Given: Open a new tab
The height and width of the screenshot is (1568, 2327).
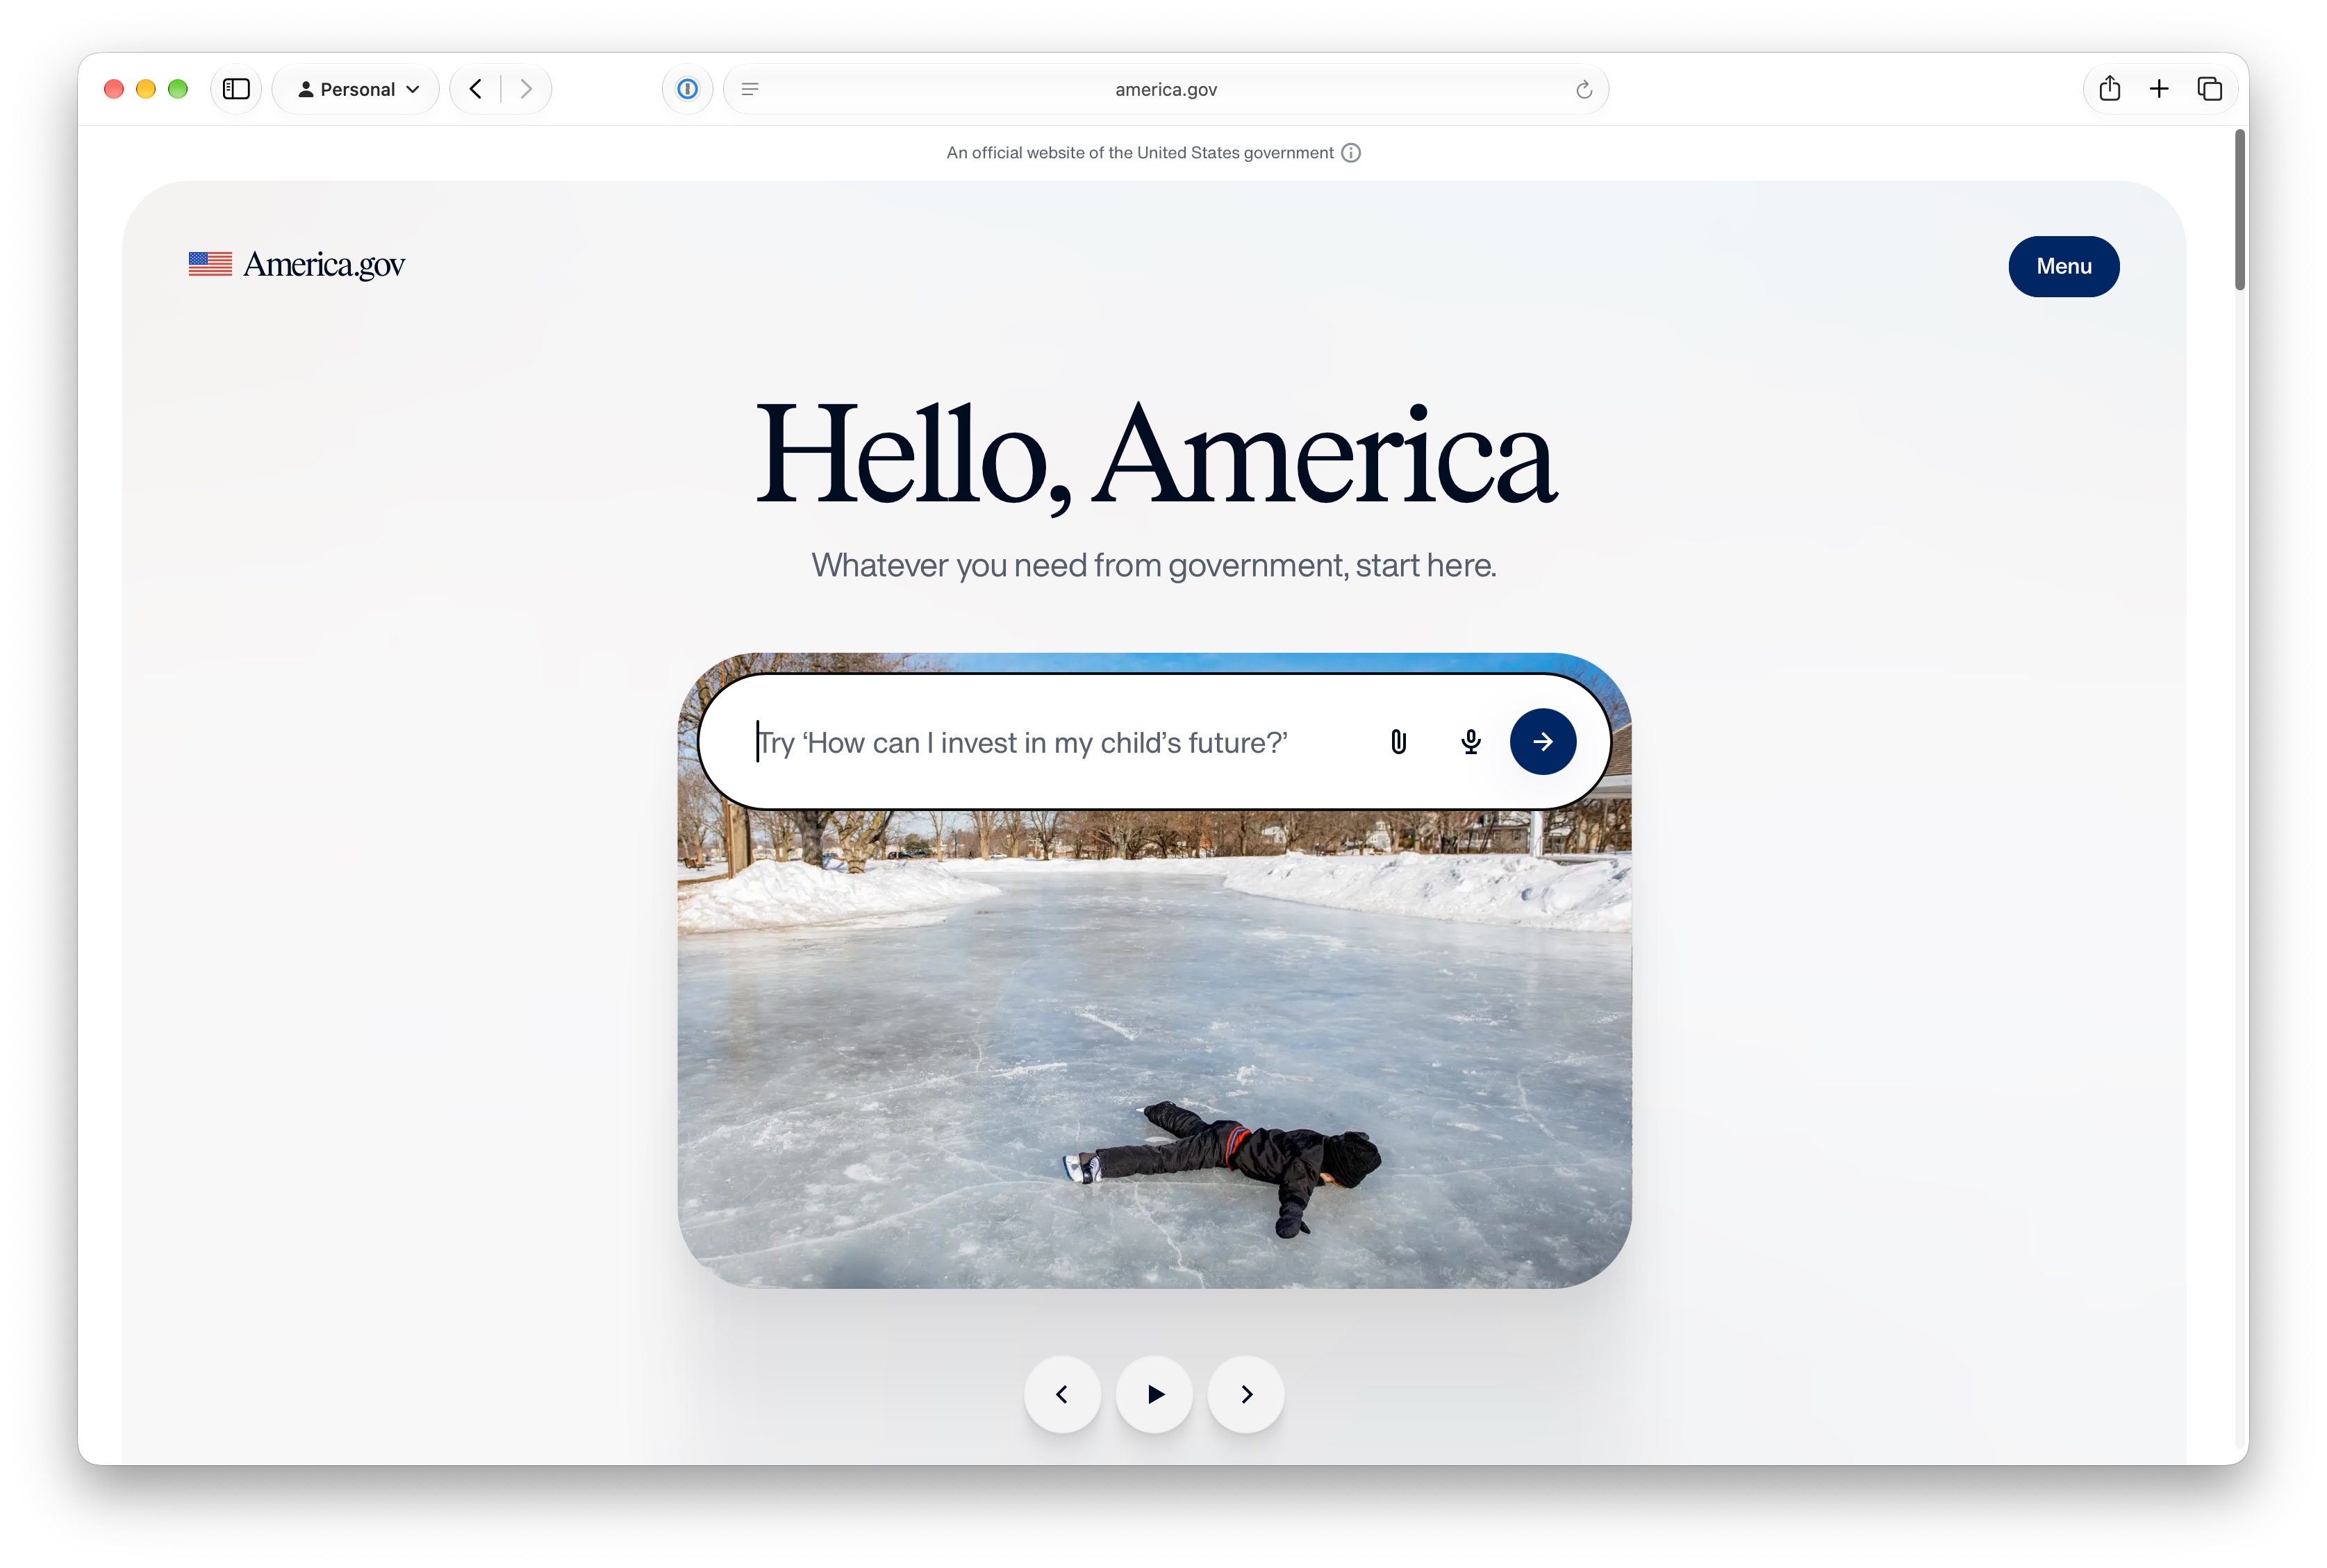Looking at the screenshot, I should (2159, 89).
